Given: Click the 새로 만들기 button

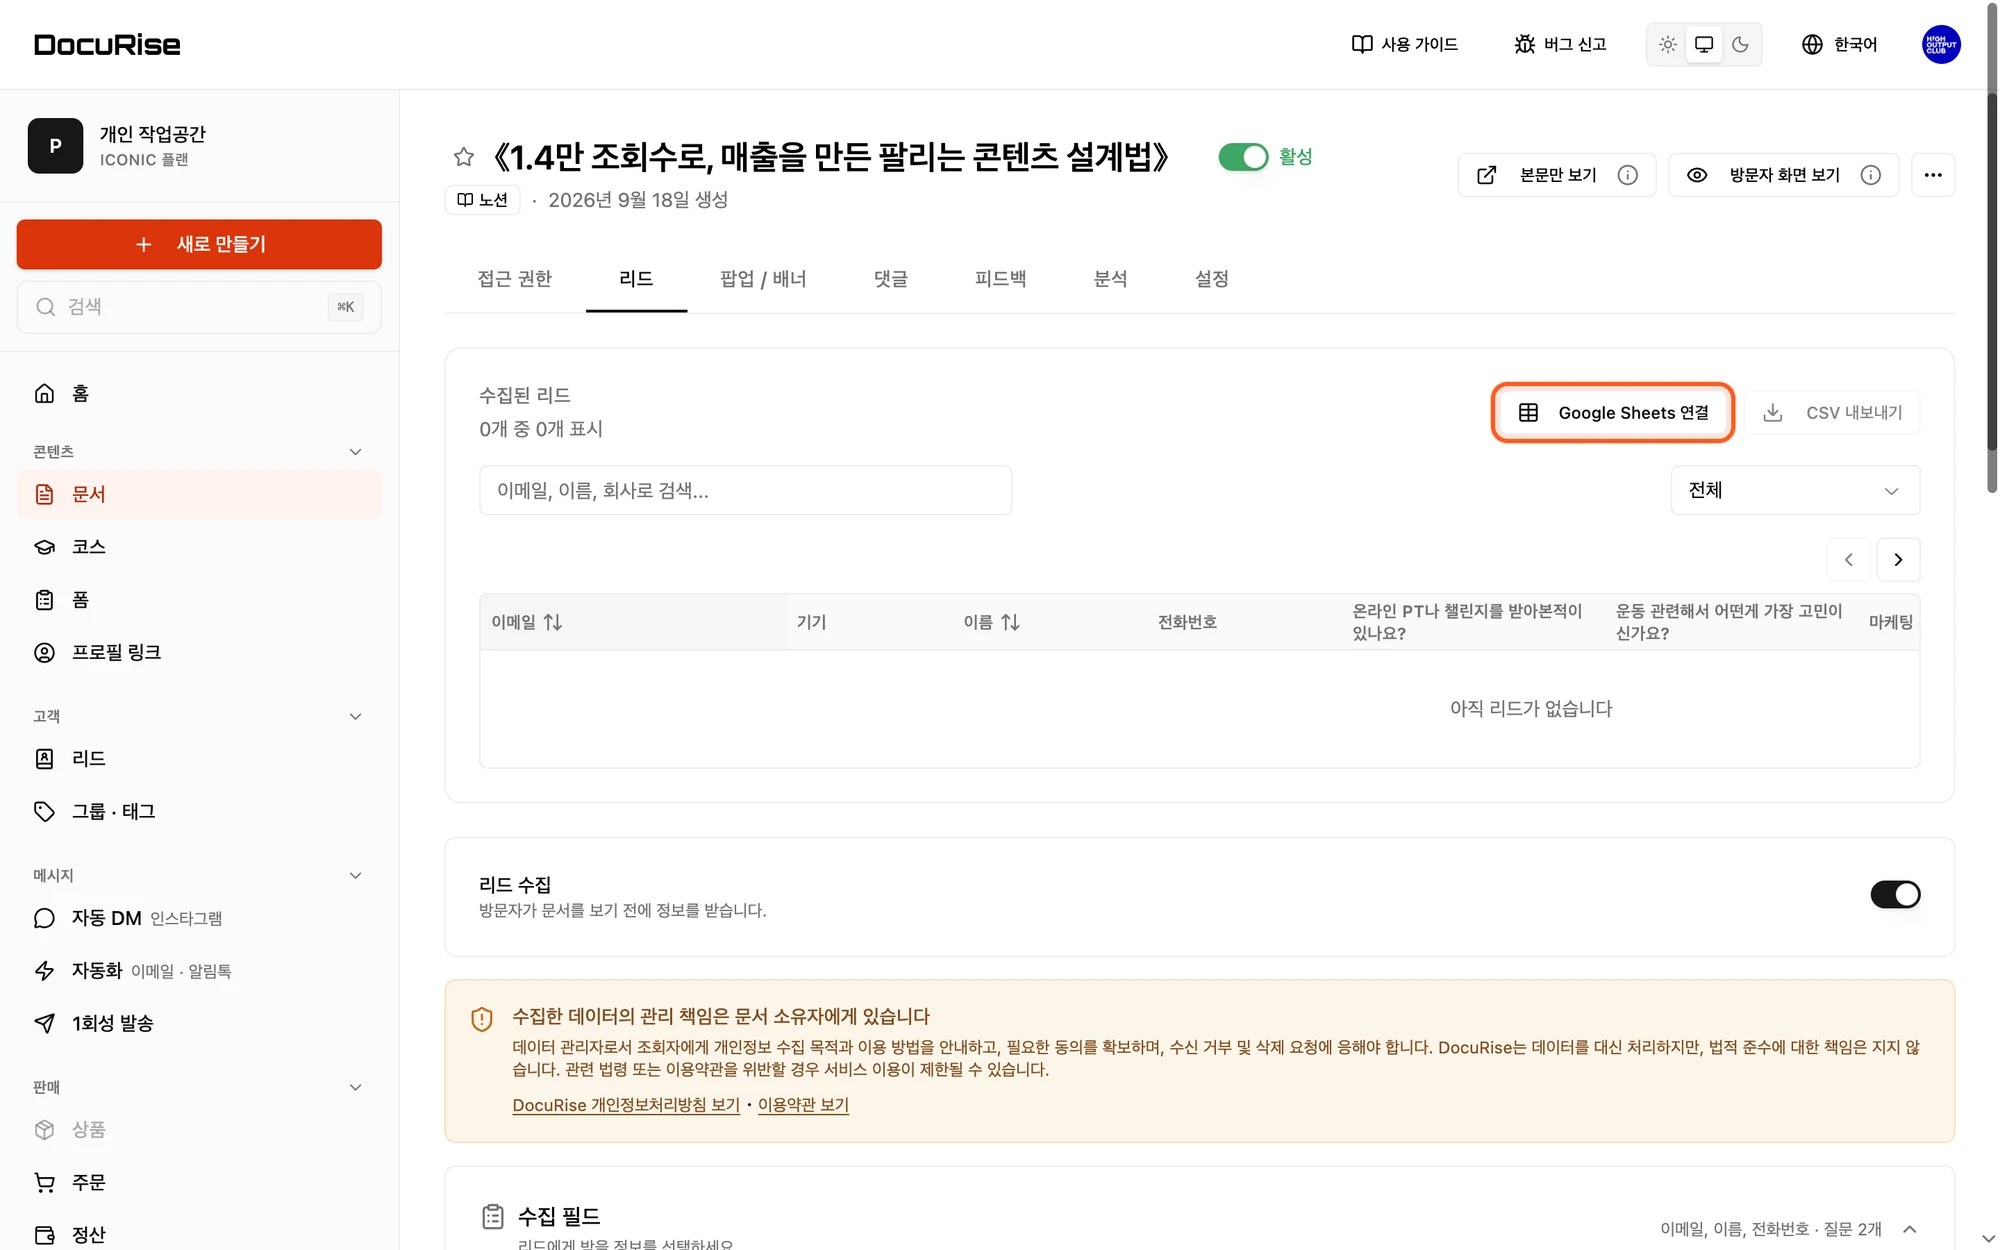Looking at the screenshot, I should click(199, 244).
